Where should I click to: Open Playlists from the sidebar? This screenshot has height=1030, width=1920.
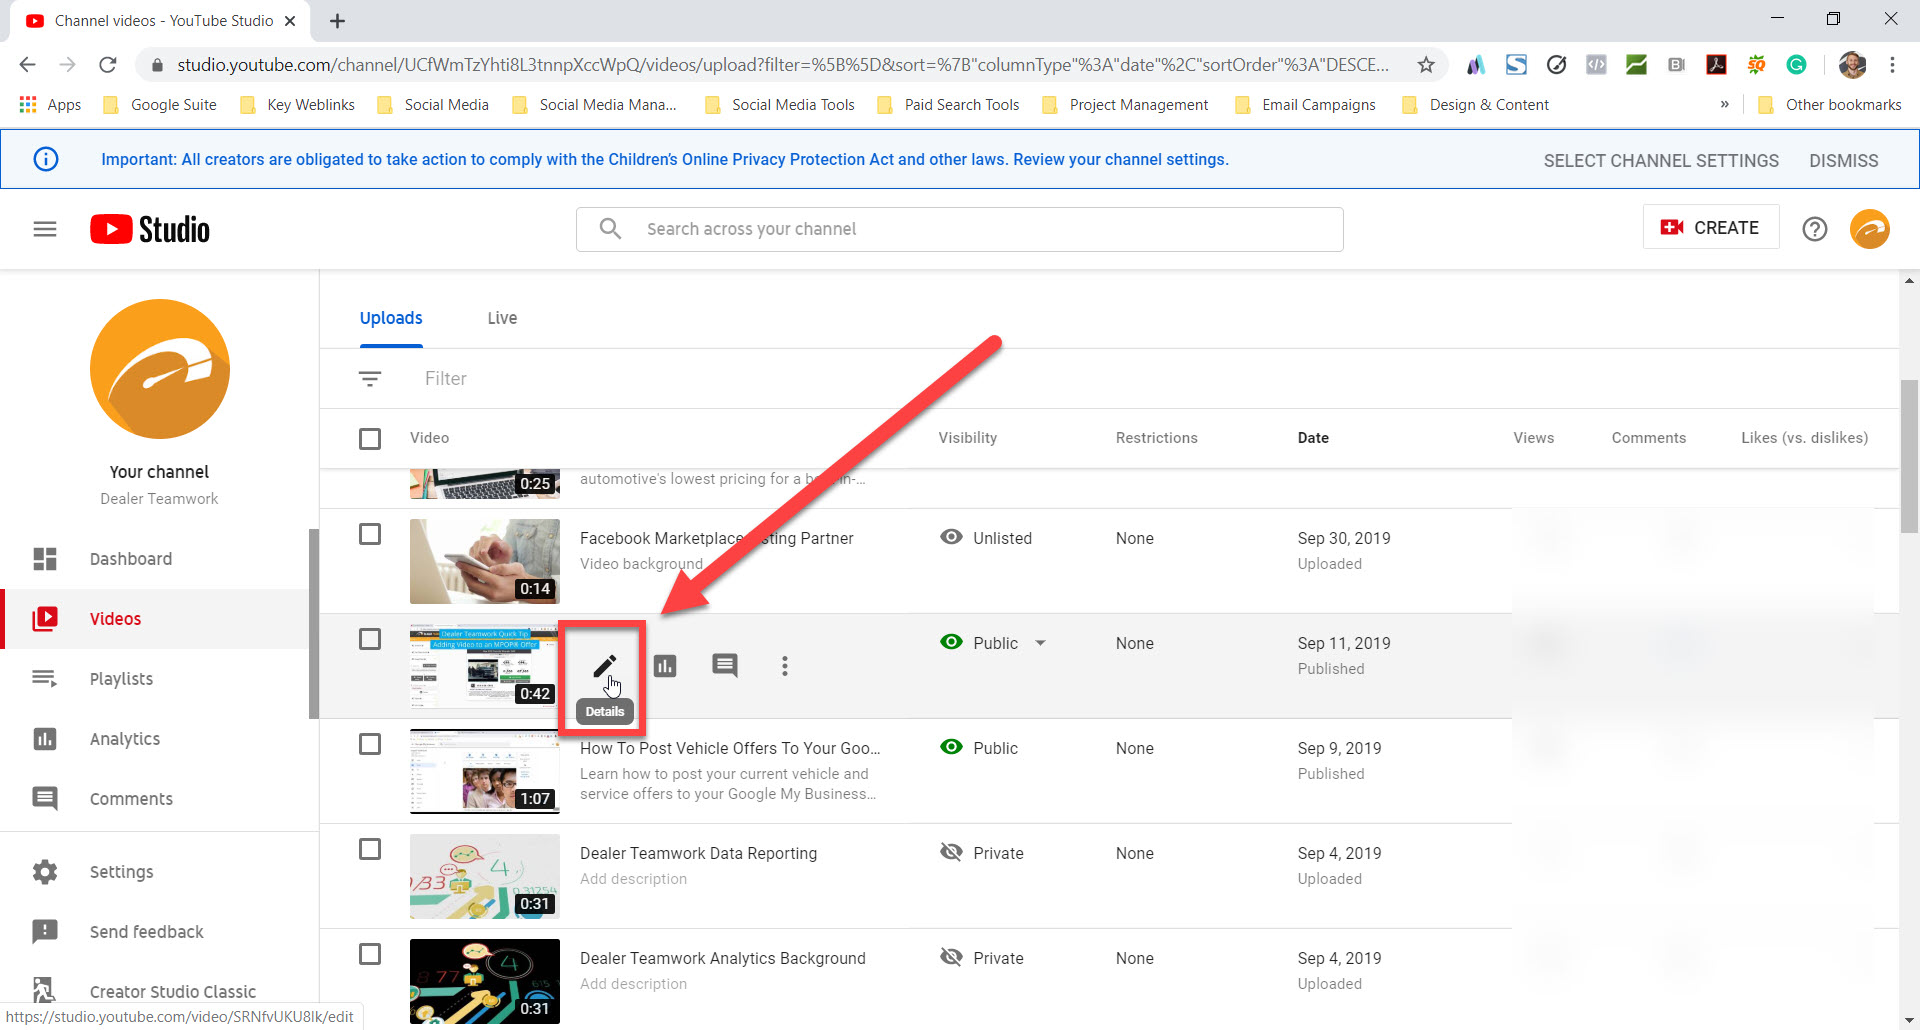pos(120,678)
